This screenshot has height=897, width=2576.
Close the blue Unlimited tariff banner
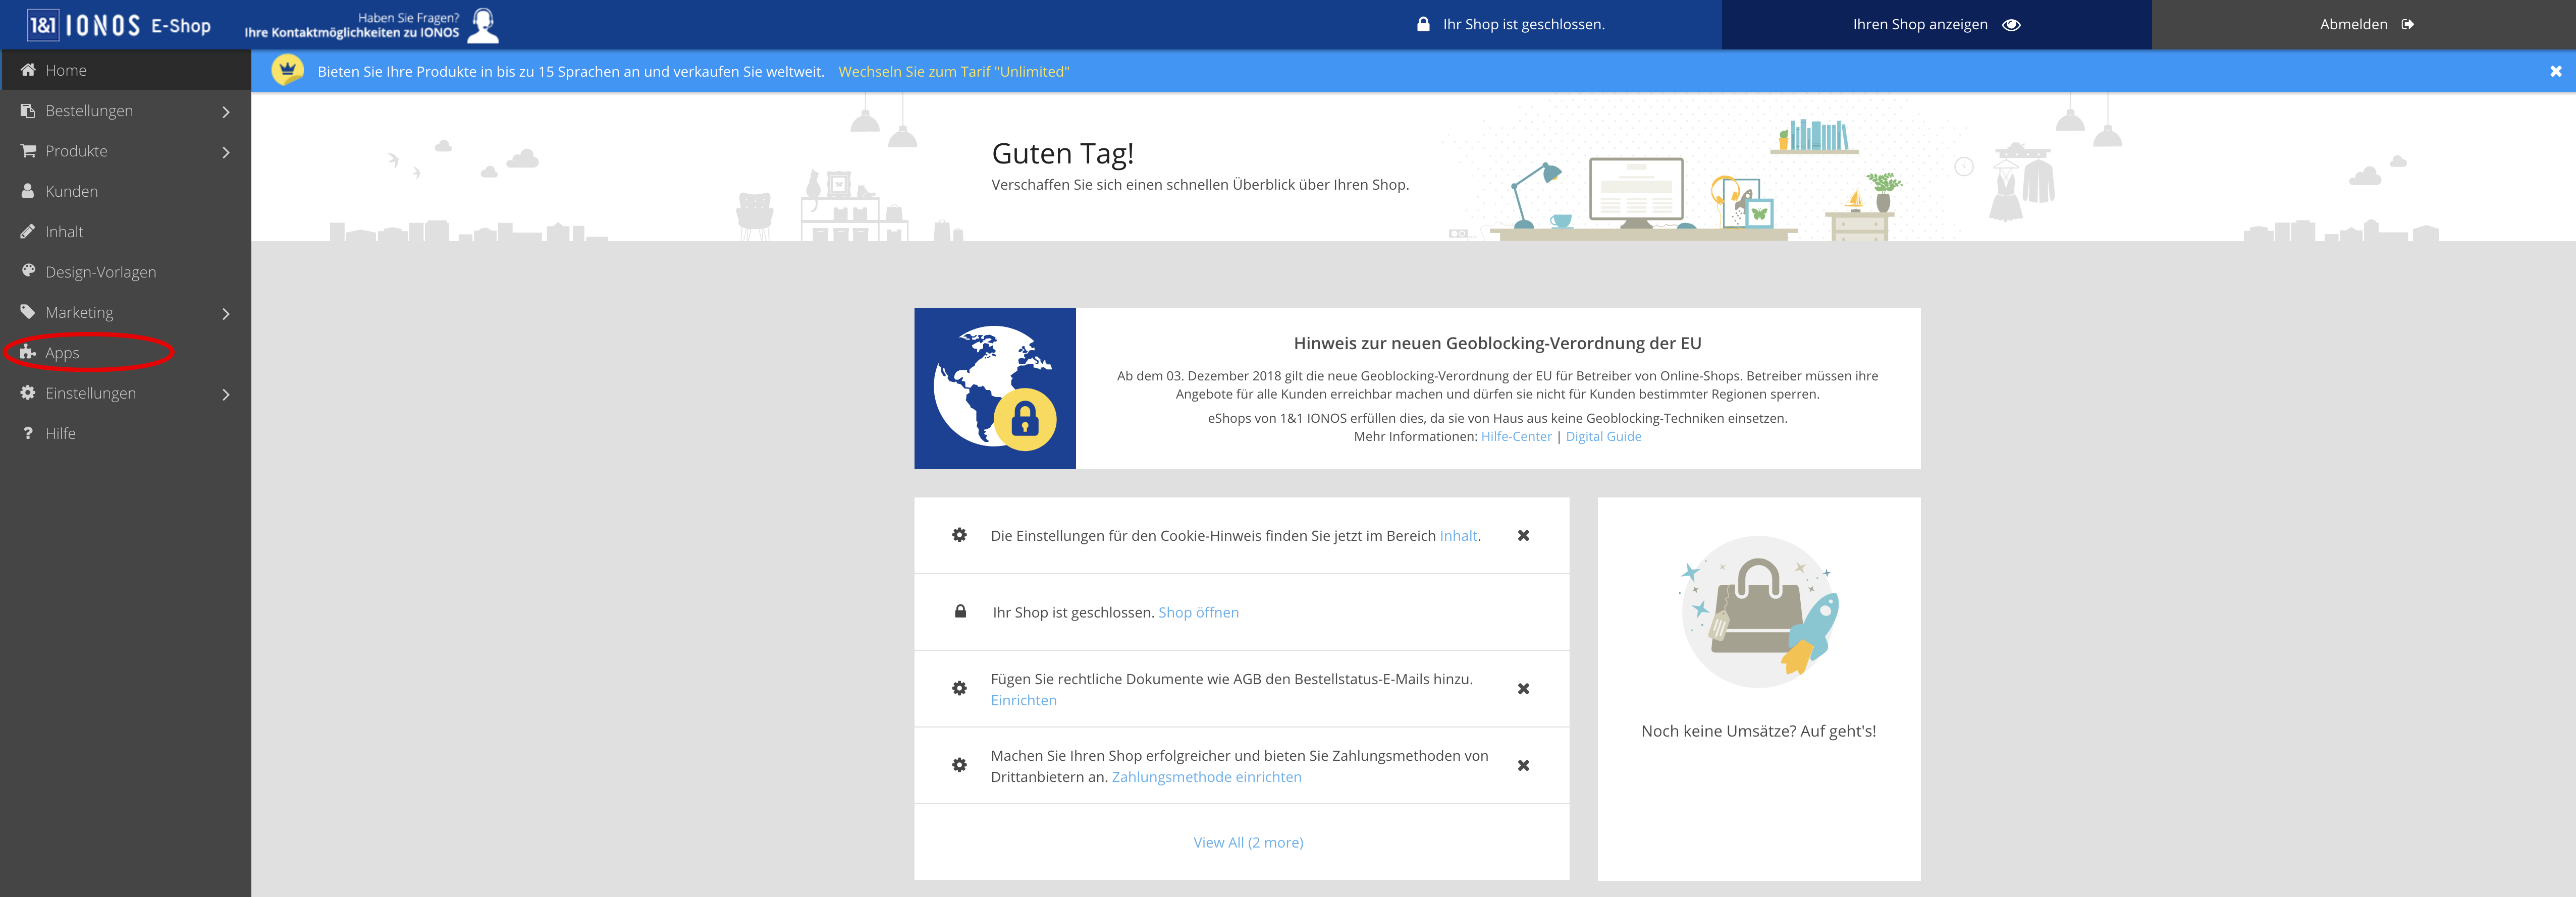click(x=2555, y=71)
